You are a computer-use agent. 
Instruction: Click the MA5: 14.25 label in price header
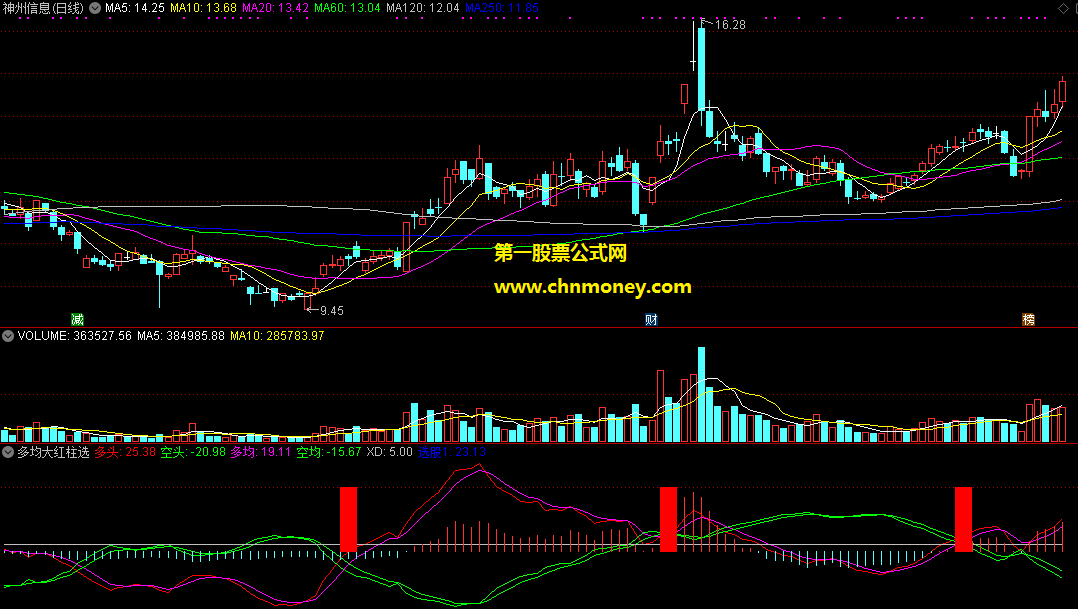135,8
